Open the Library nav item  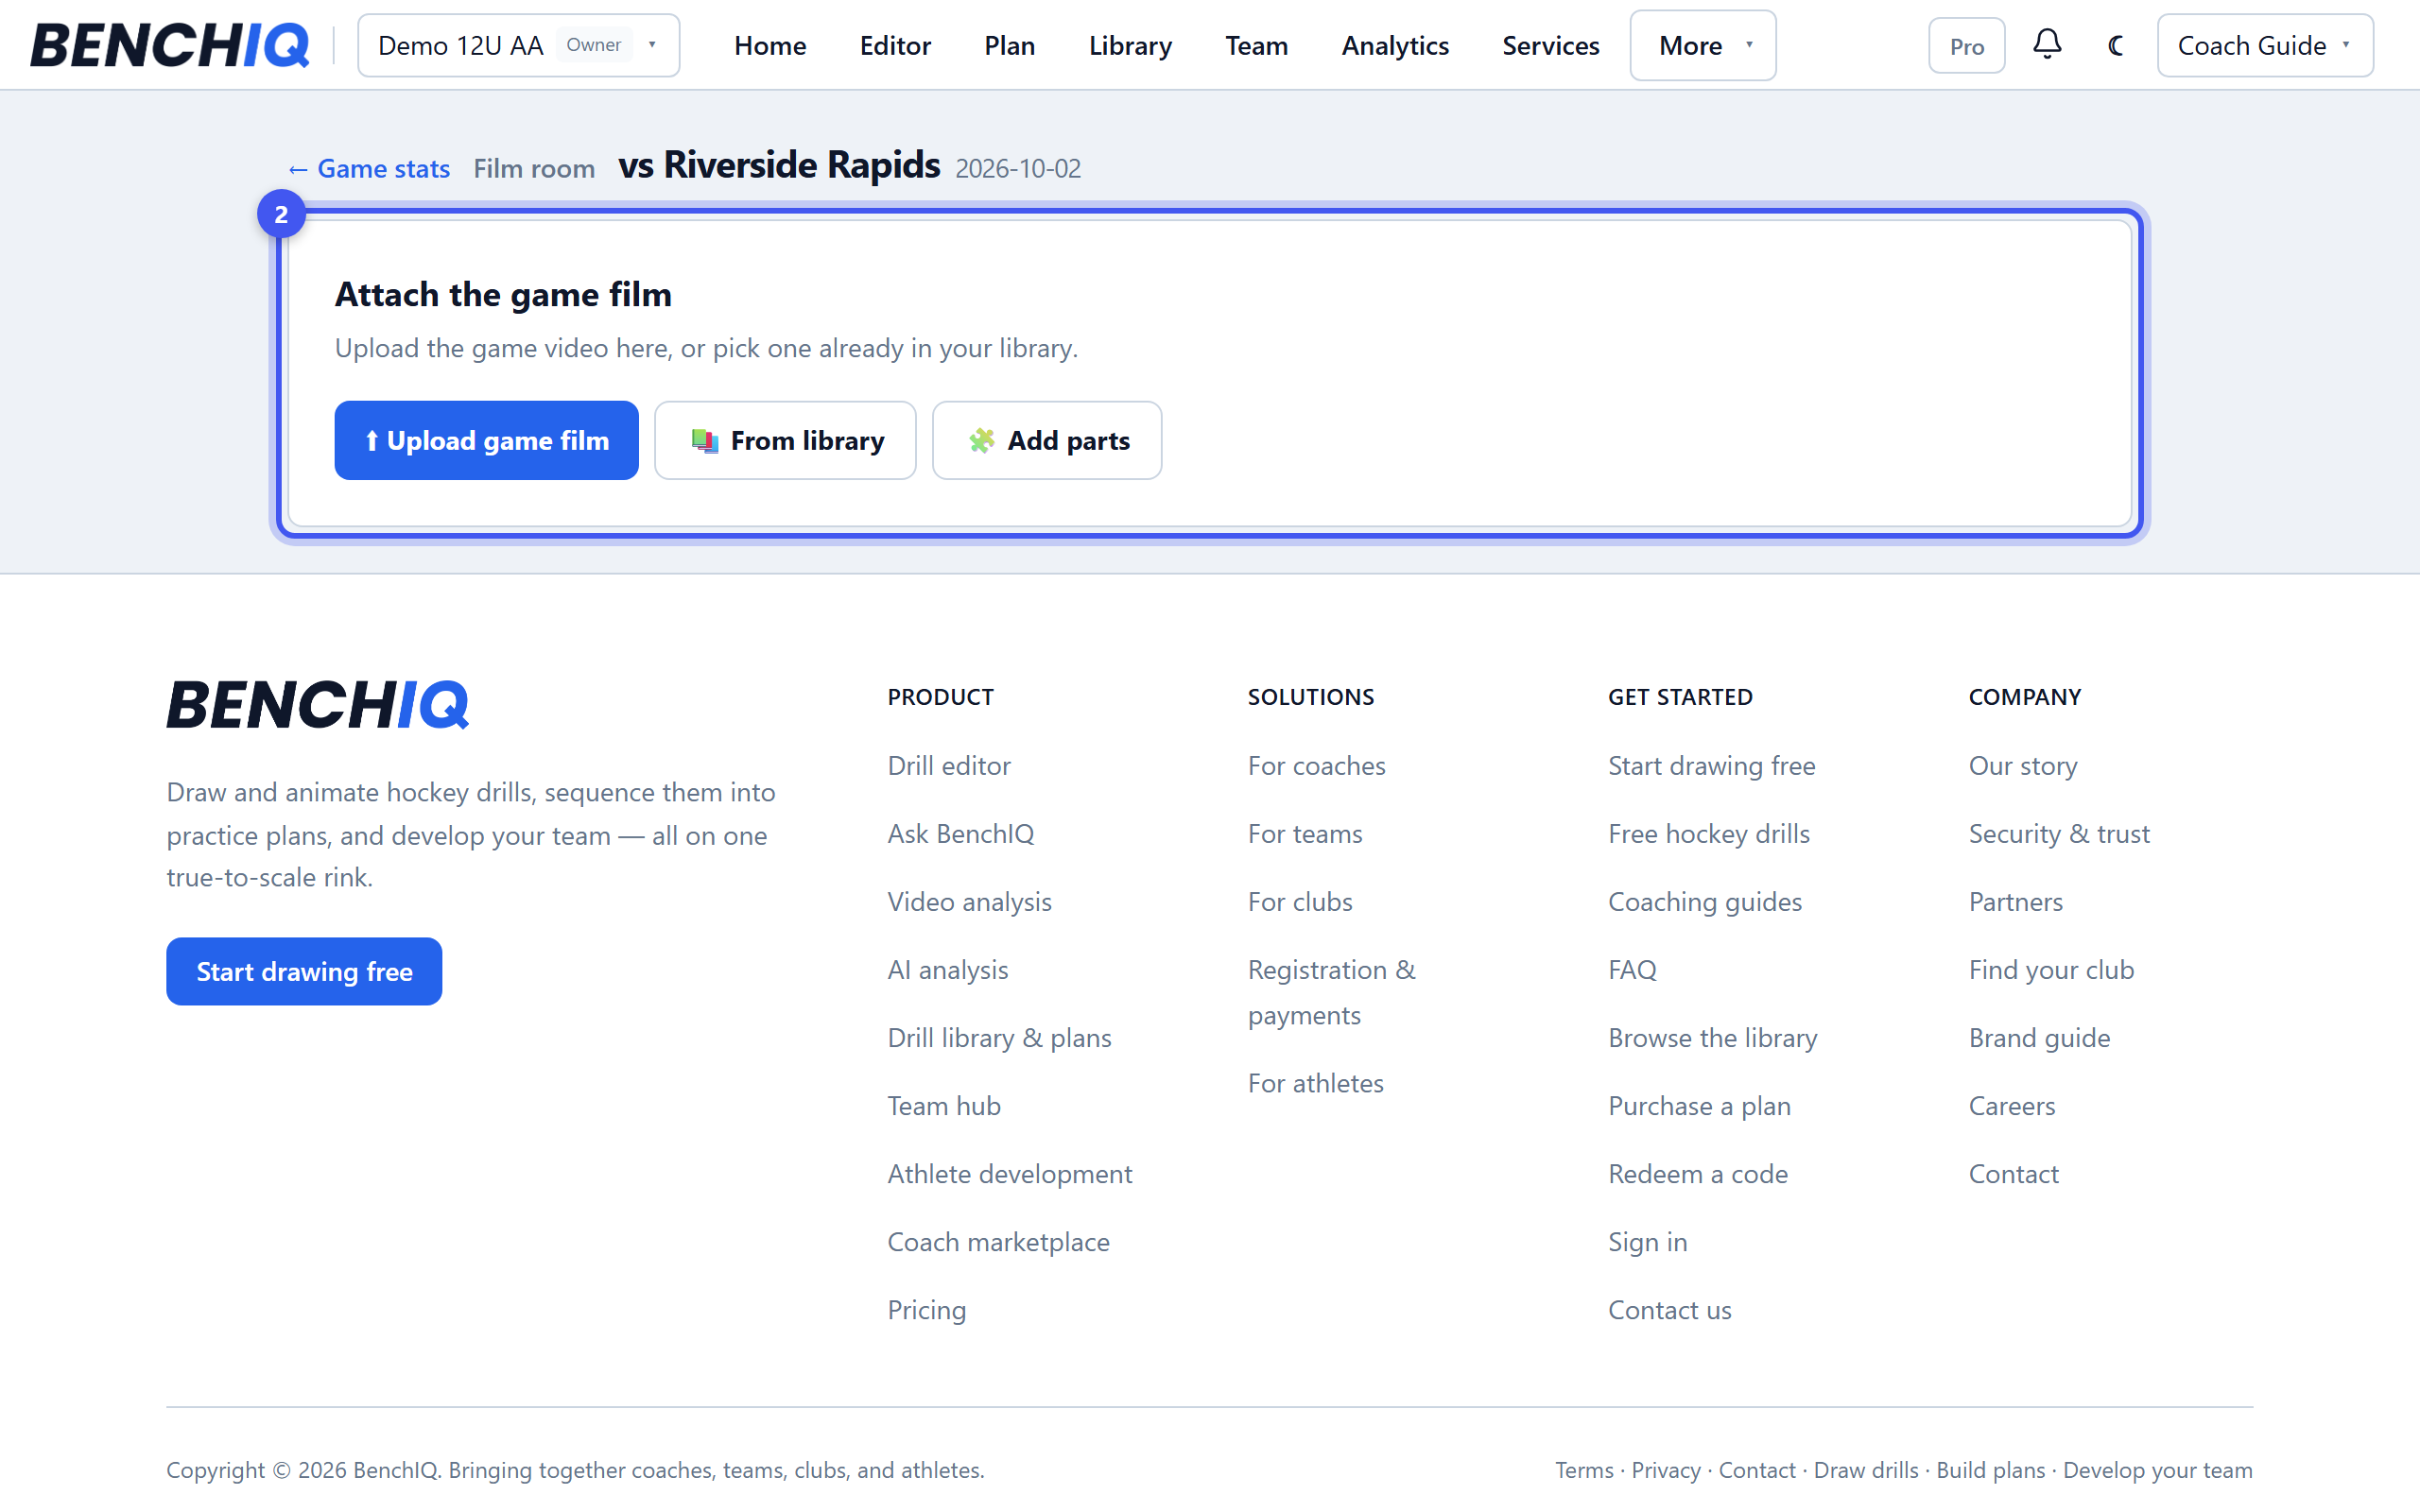pos(1130,45)
